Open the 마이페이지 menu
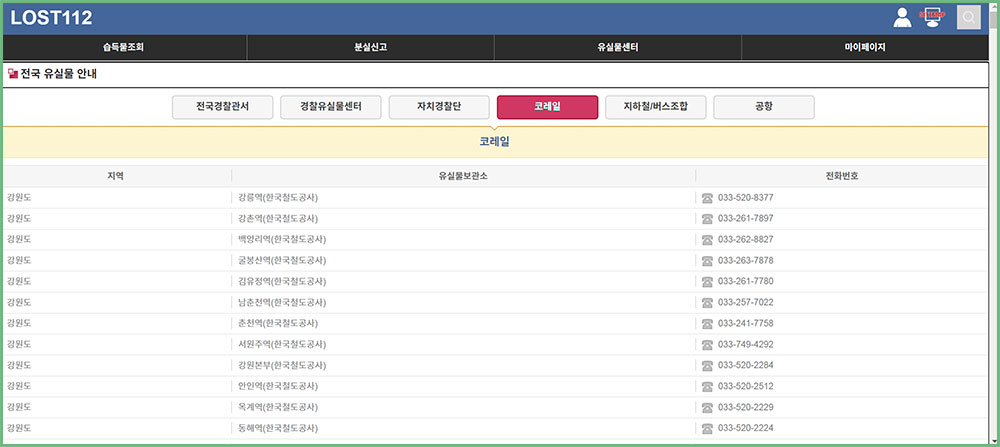Screen dimensions: 1000x447 coord(865,47)
